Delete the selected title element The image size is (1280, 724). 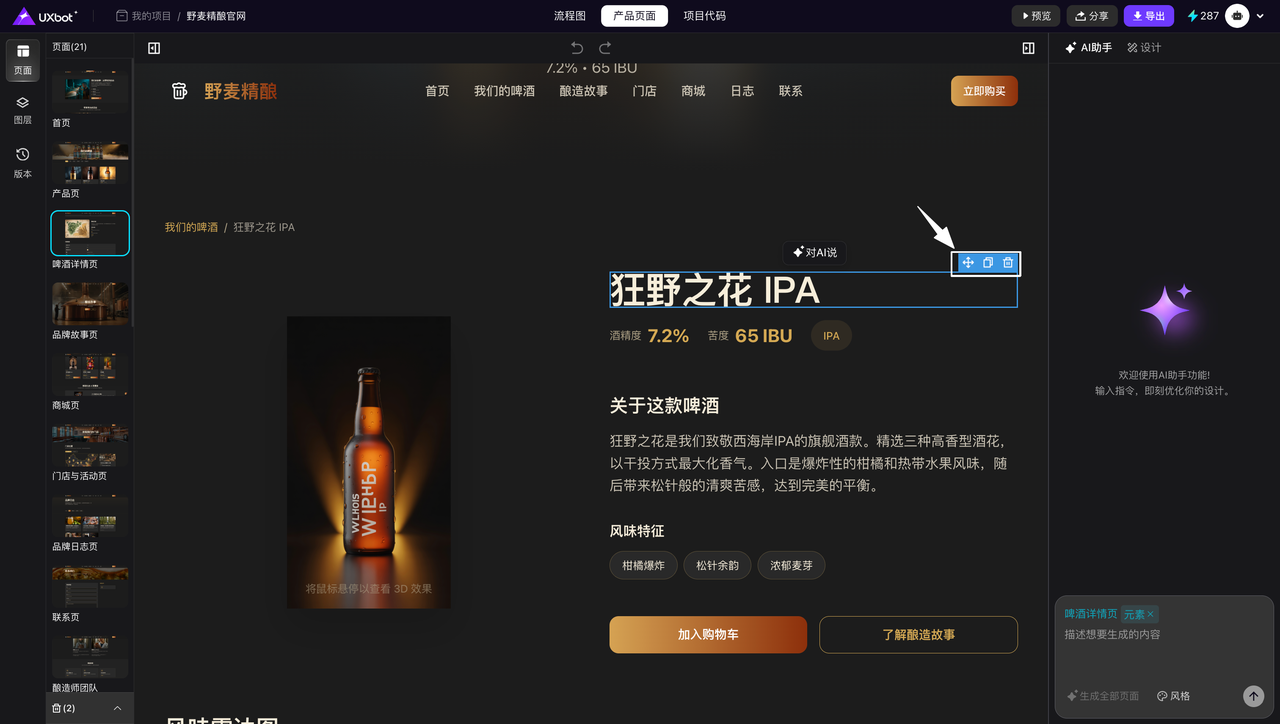click(x=1008, y=263)
